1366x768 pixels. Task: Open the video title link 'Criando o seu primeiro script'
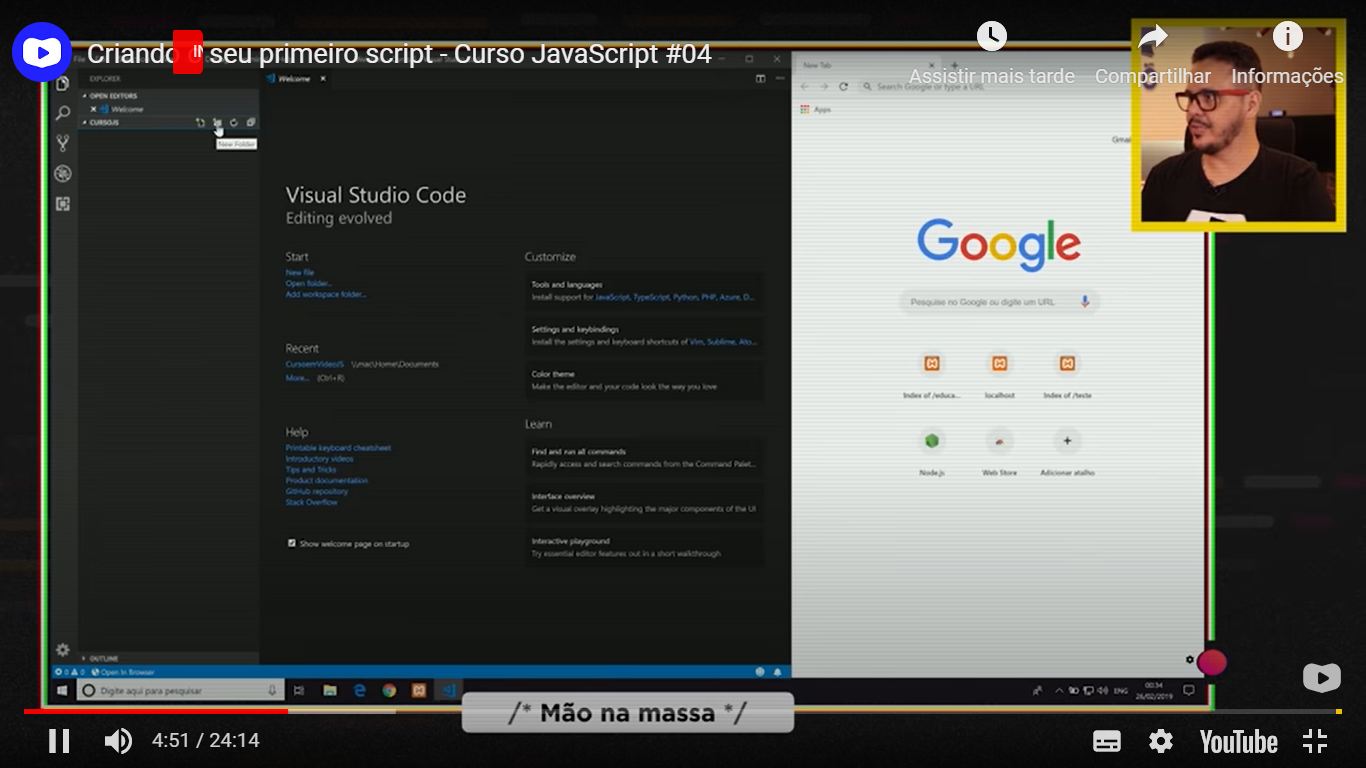pos(399,54)
